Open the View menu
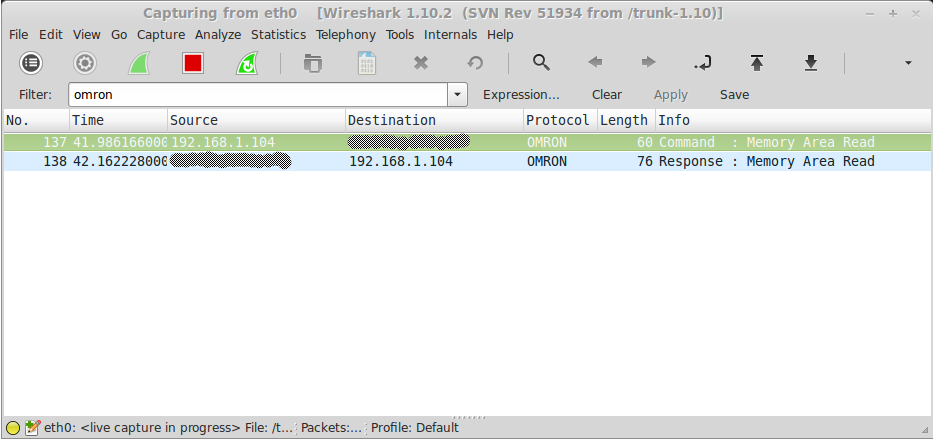Screen dimensions: 933x439 click(87, 35)
